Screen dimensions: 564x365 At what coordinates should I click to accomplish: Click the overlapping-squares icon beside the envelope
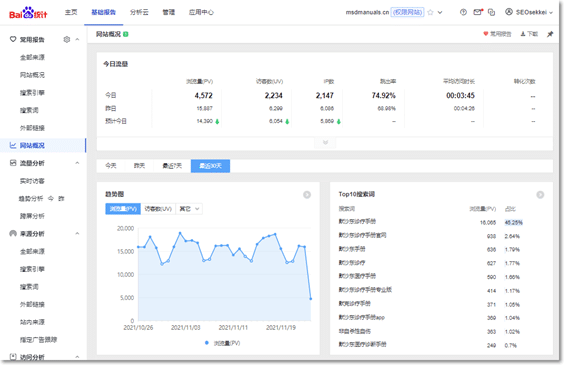pos(491,12)
